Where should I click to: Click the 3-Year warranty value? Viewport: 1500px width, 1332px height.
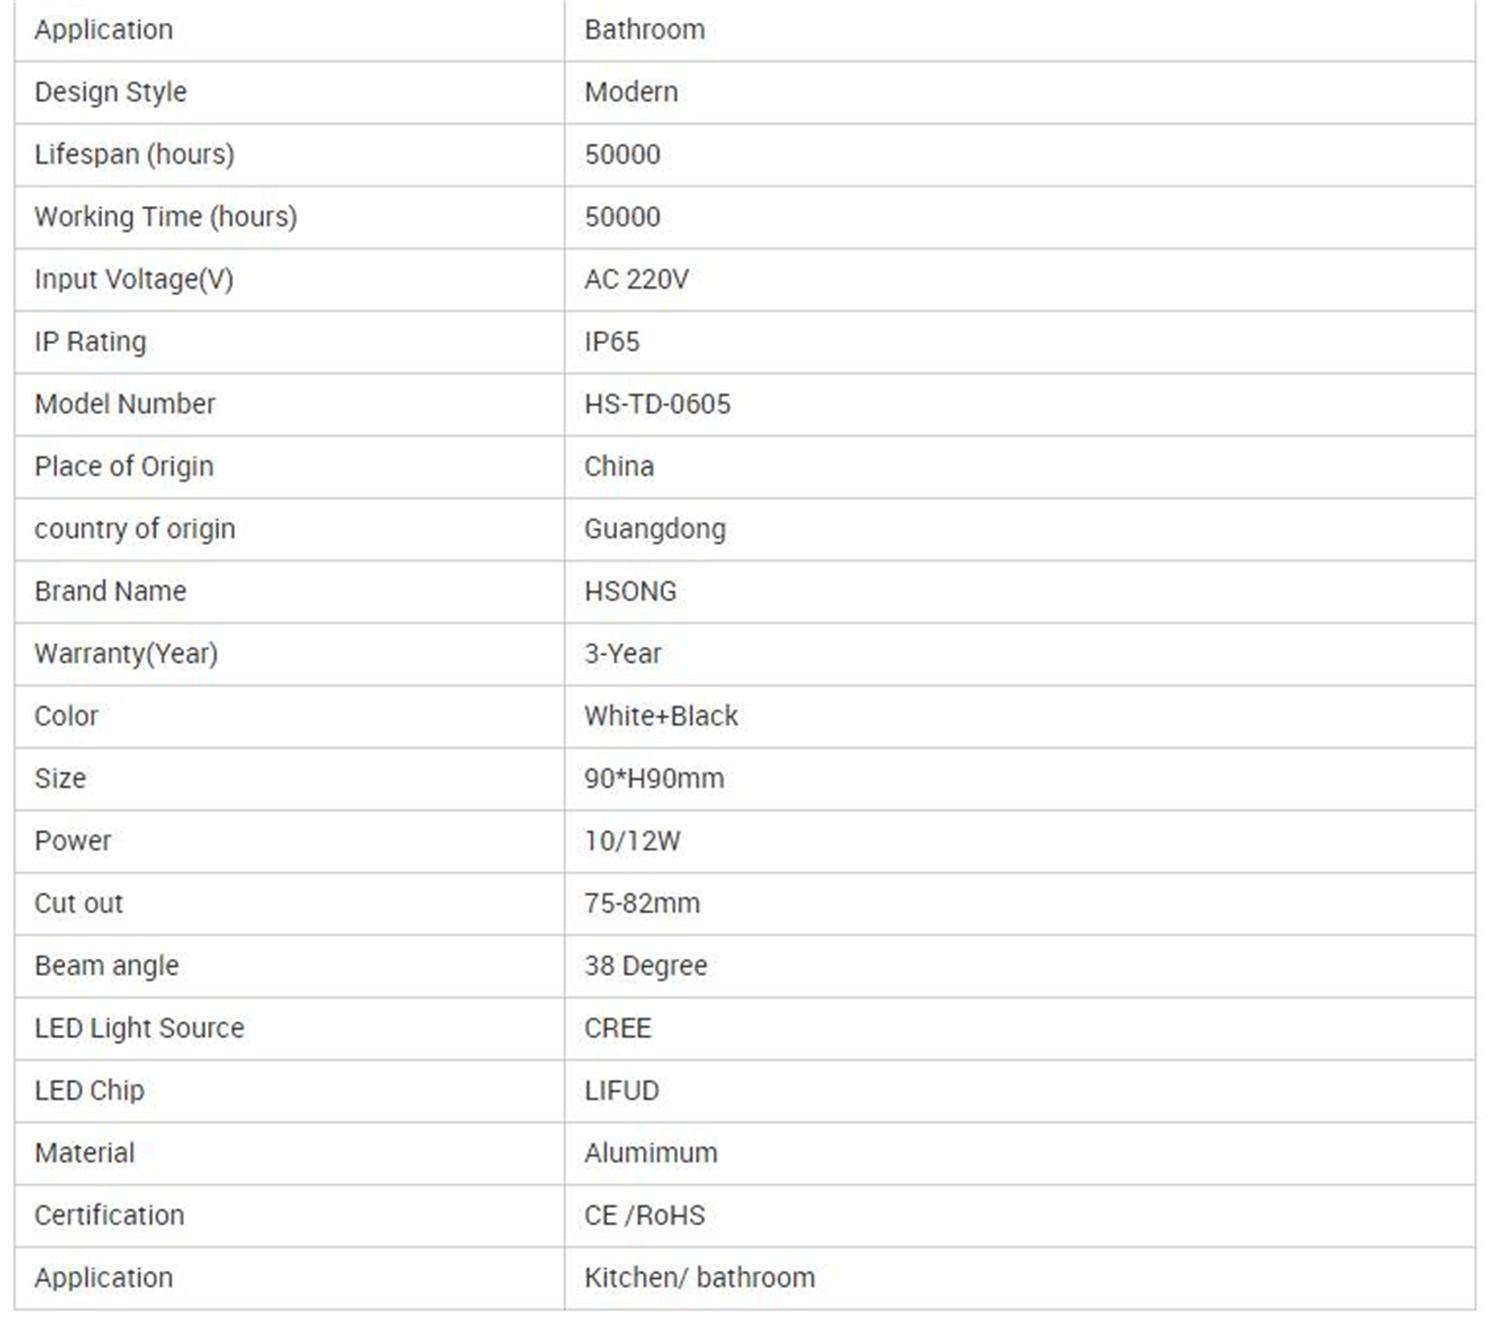[x=623, y=654]
